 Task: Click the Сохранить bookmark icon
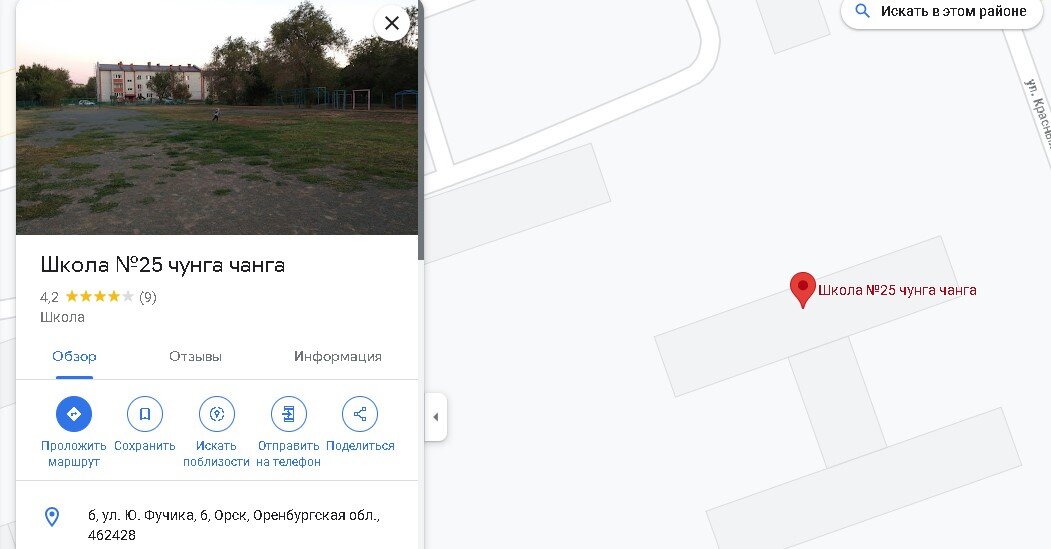(x=145, y=414)
